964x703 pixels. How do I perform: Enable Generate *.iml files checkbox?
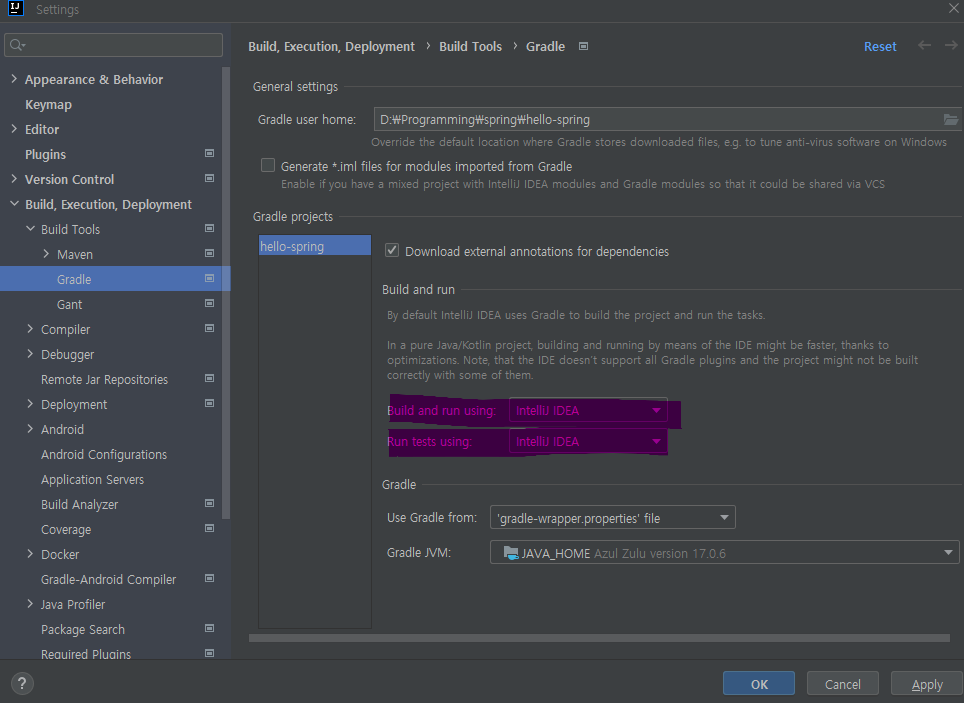click(x=267, y=165)
